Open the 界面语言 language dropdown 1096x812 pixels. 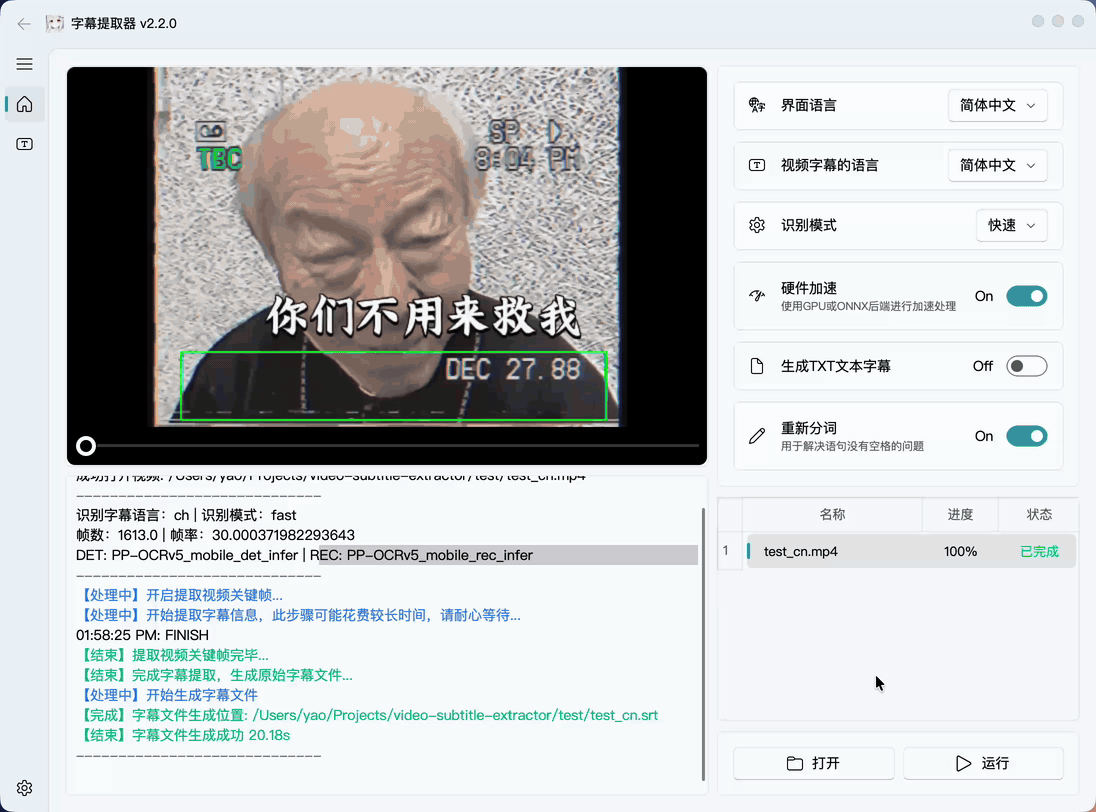pos(997,105)
